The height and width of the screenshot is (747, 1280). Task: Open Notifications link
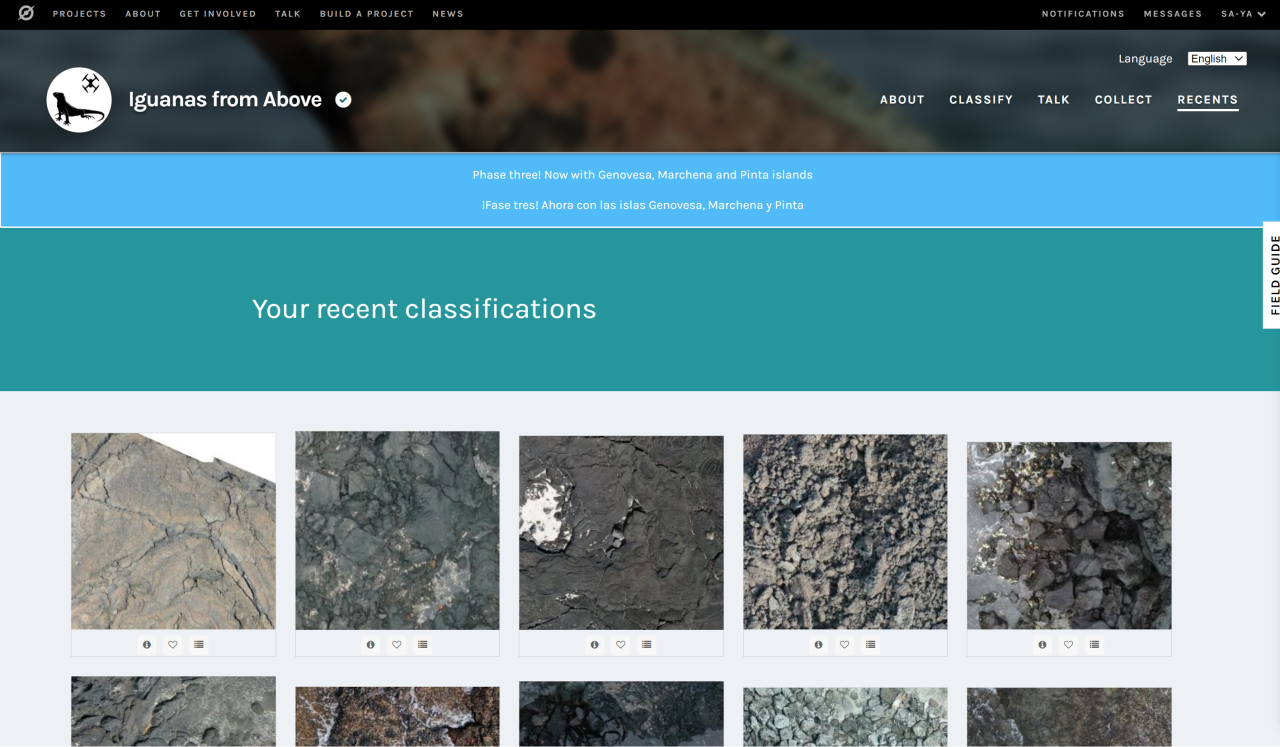click(x=1083, y=14)
